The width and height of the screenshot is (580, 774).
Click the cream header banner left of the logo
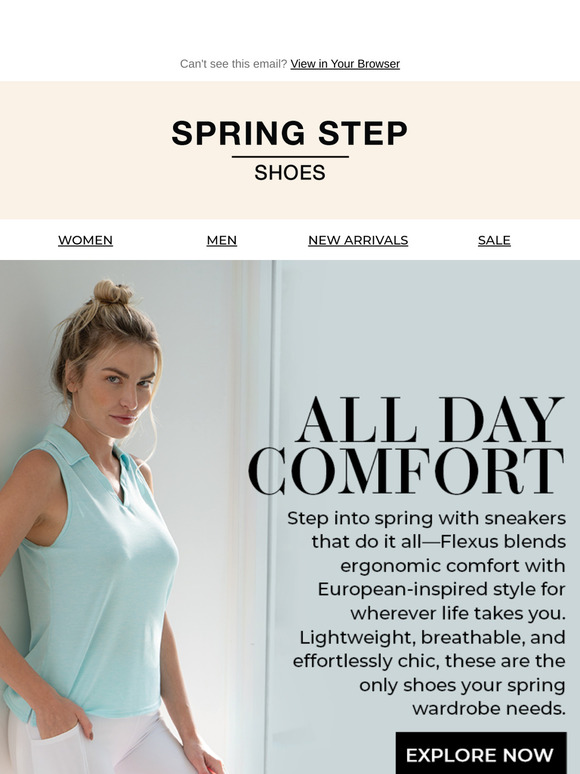click(x=84, y=150)
